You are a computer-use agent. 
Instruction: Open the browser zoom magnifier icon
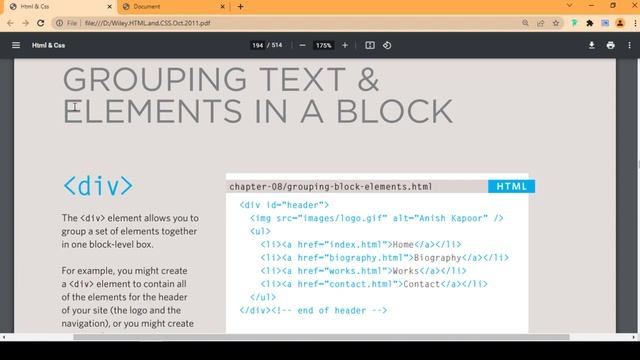(x=525, y=23)
